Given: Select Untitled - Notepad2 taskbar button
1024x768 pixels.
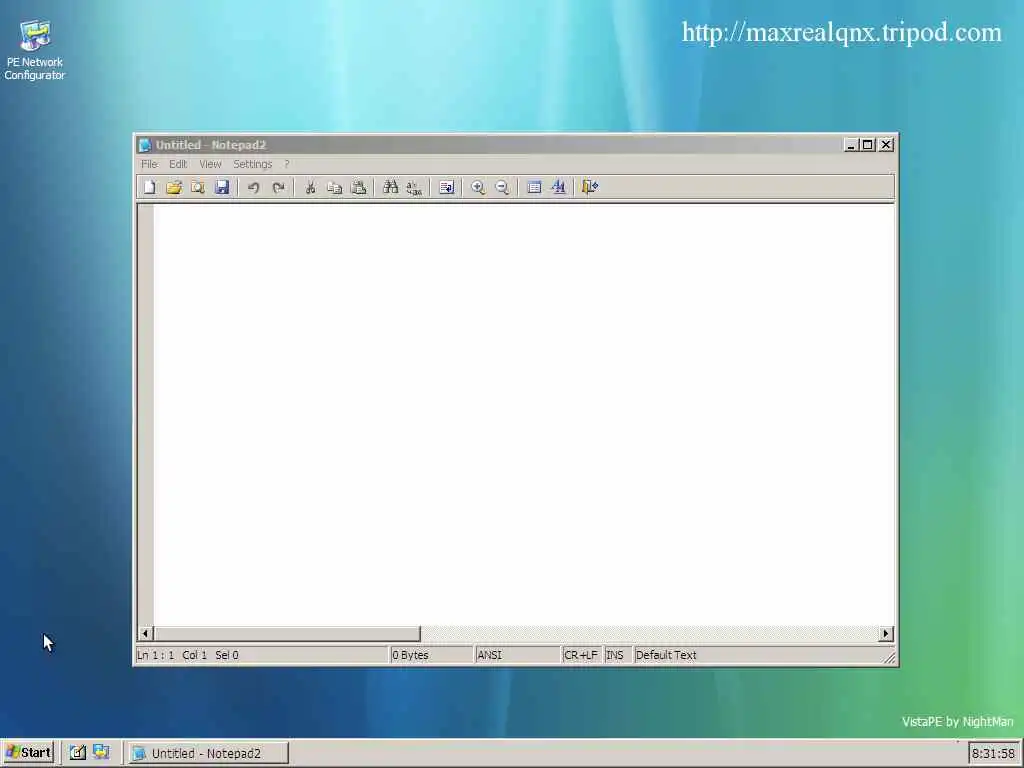Looking at the screenshot, I should [207, 753].
